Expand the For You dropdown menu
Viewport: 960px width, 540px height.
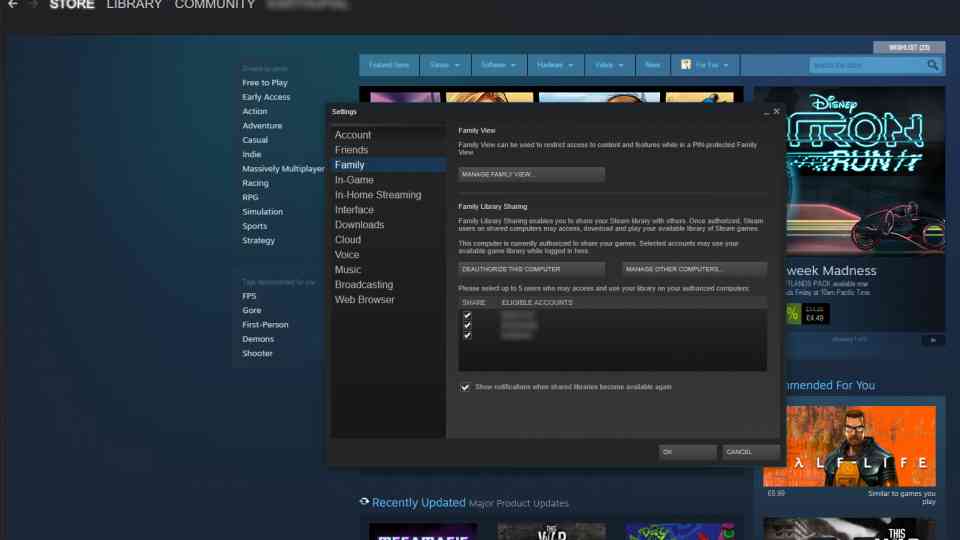click(705, 65)
